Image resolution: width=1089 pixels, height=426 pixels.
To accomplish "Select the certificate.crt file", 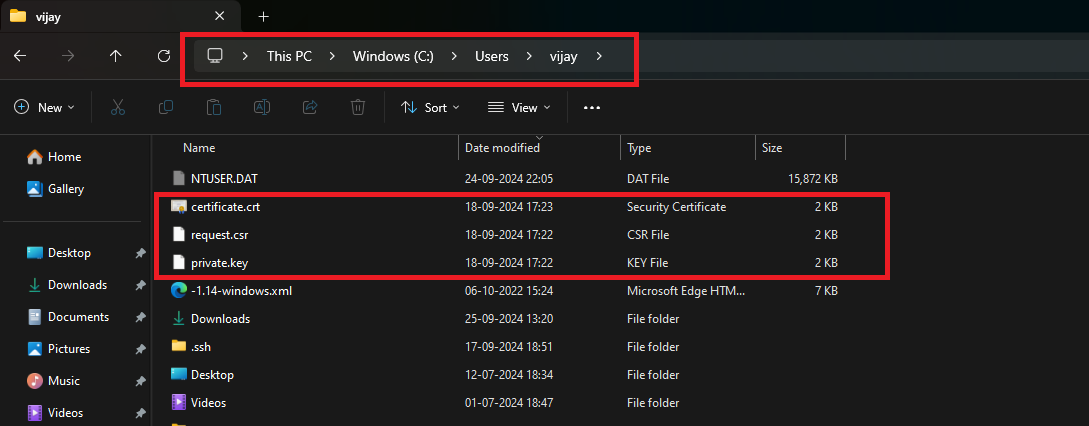I will [225, 207].
